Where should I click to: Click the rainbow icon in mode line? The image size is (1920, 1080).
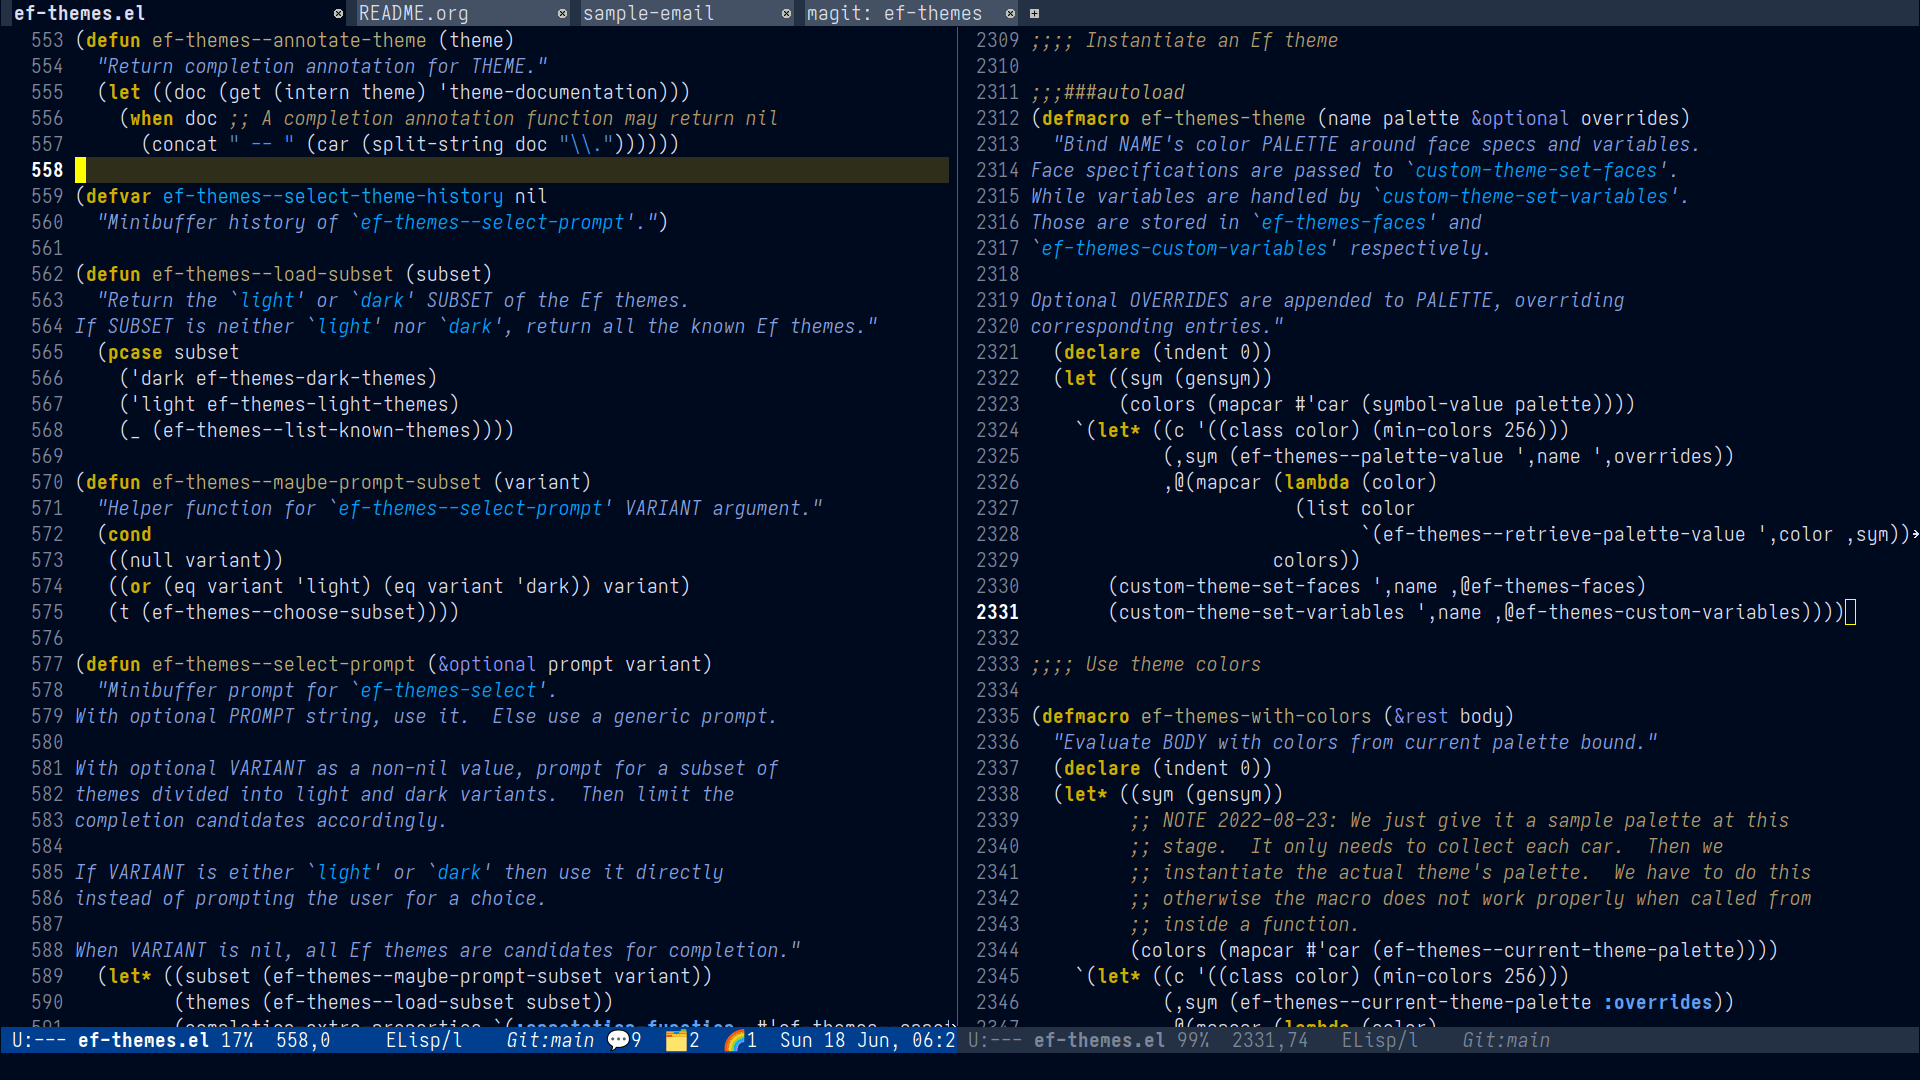click(x=735, y=1040)
